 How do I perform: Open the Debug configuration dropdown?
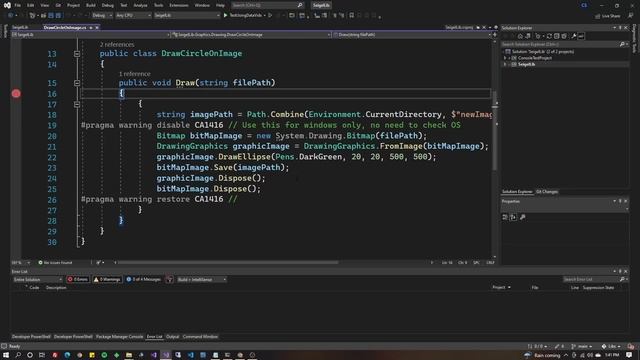[102, 16]
